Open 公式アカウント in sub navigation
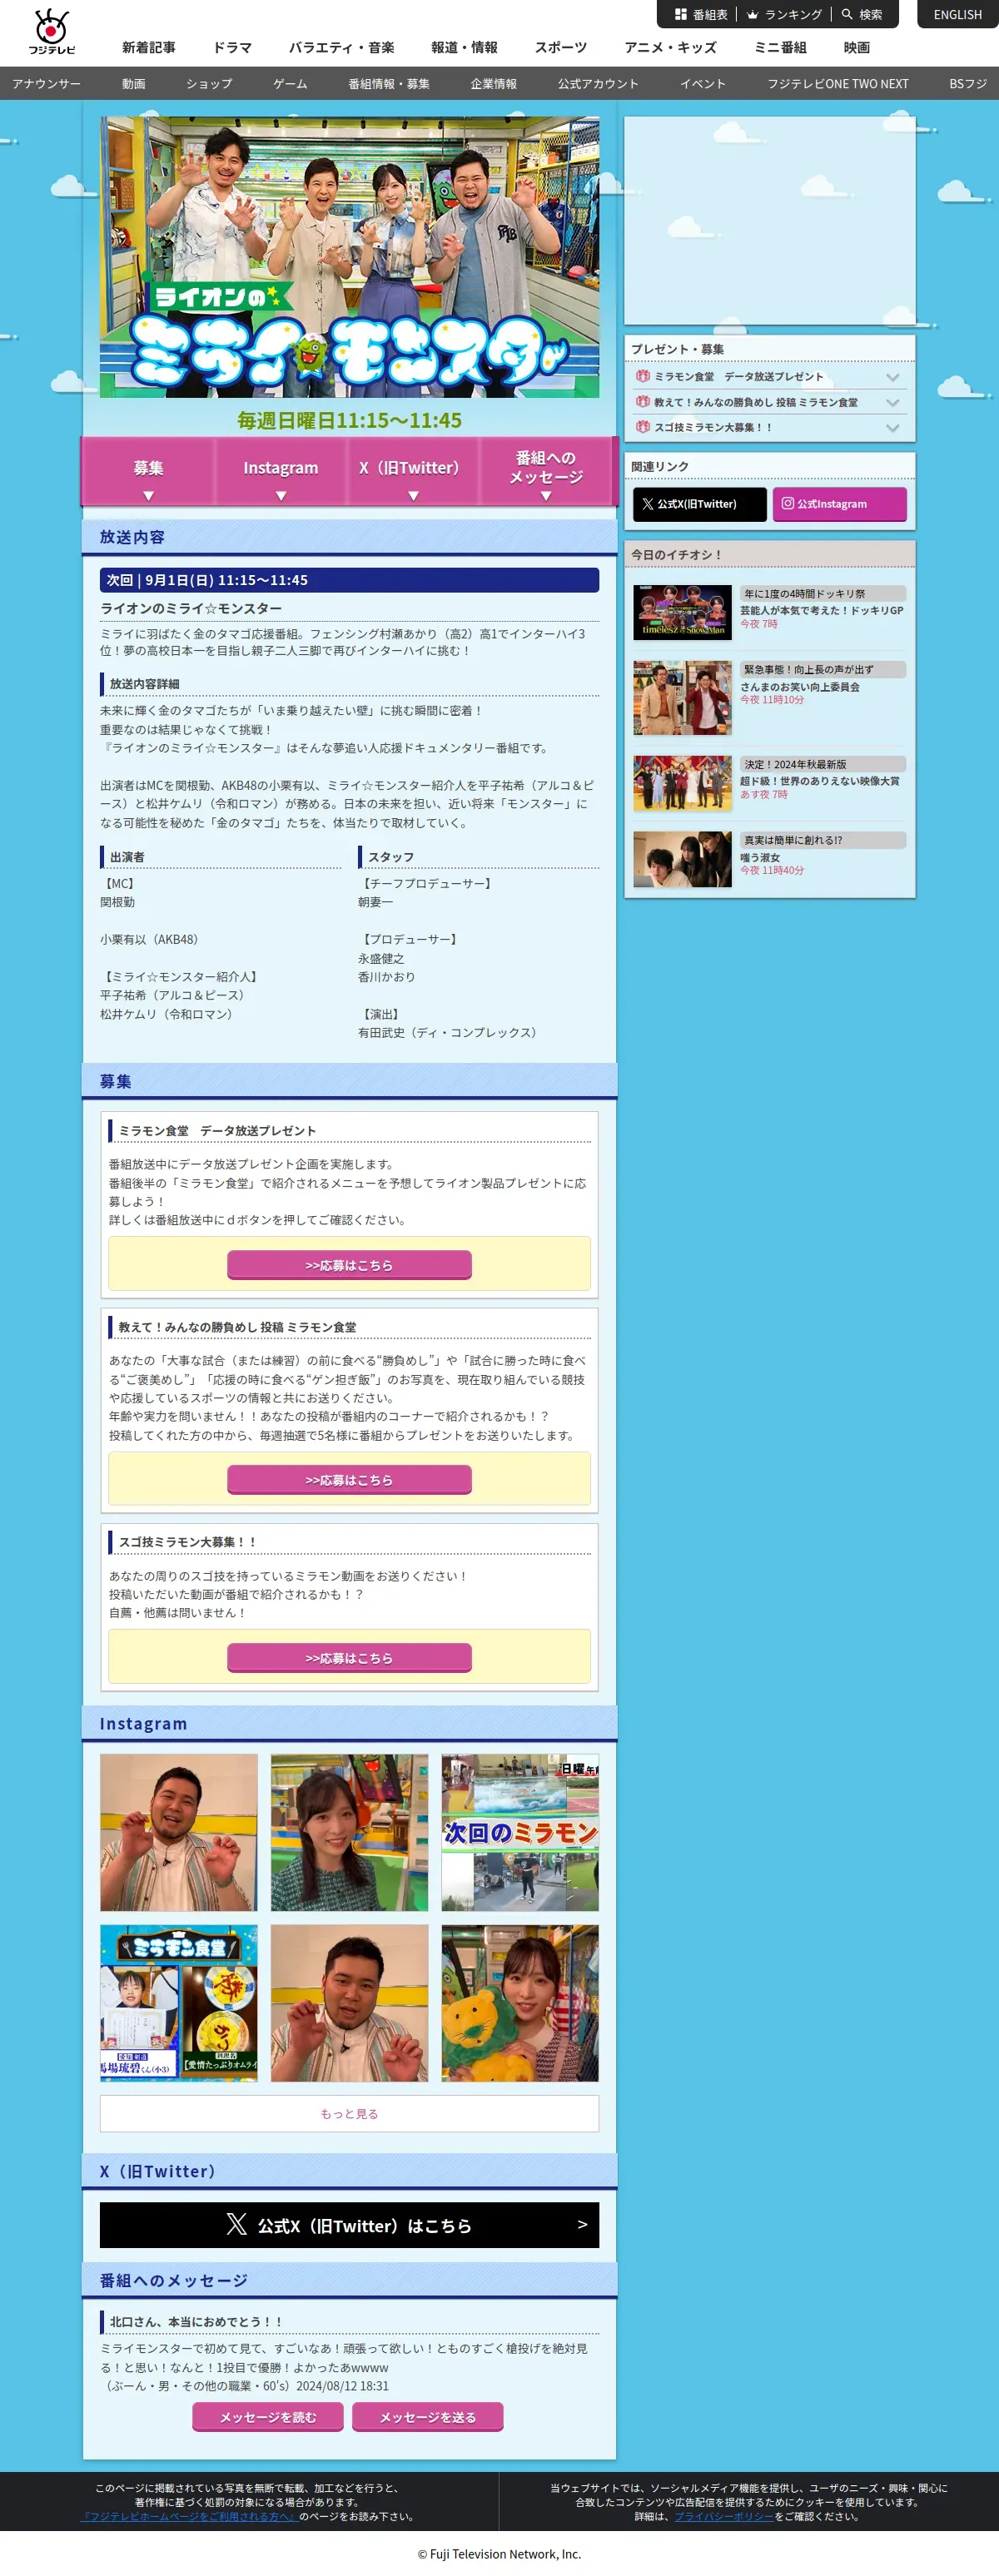This screenshot has height=2576, width=999. tap(598, 84)
